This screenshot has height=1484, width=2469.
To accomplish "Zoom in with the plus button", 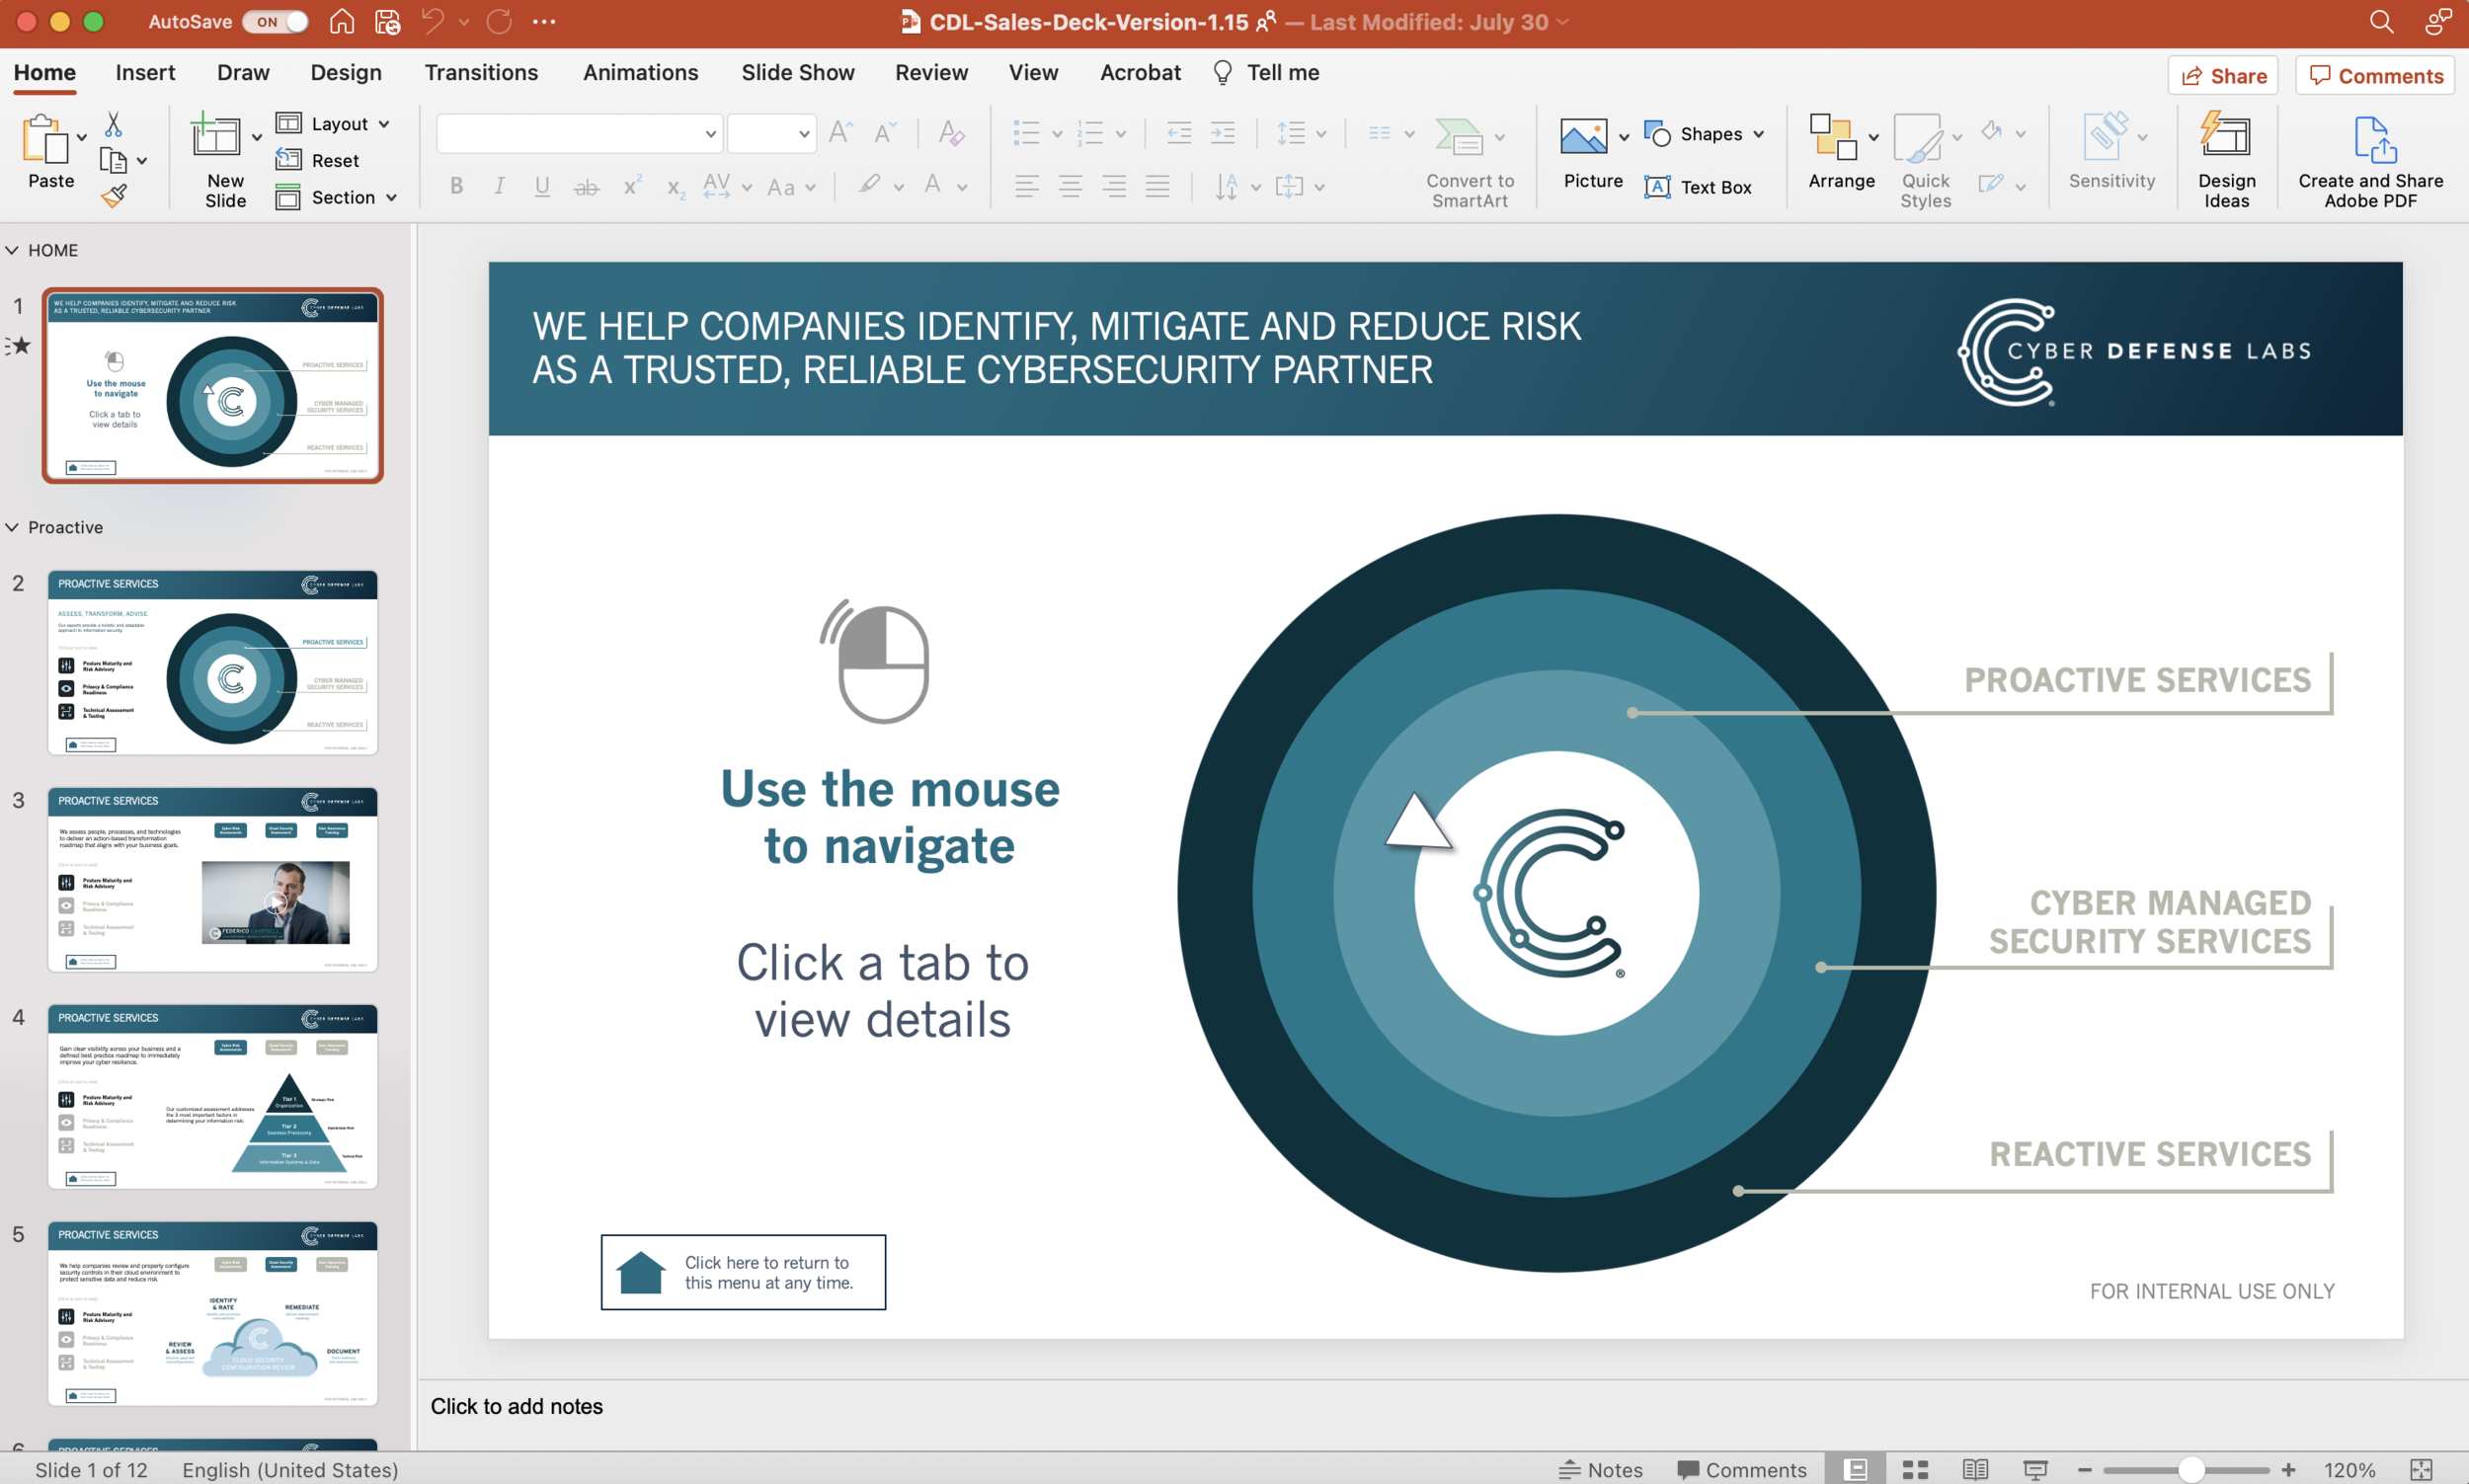I will tap(2288, 1469).
